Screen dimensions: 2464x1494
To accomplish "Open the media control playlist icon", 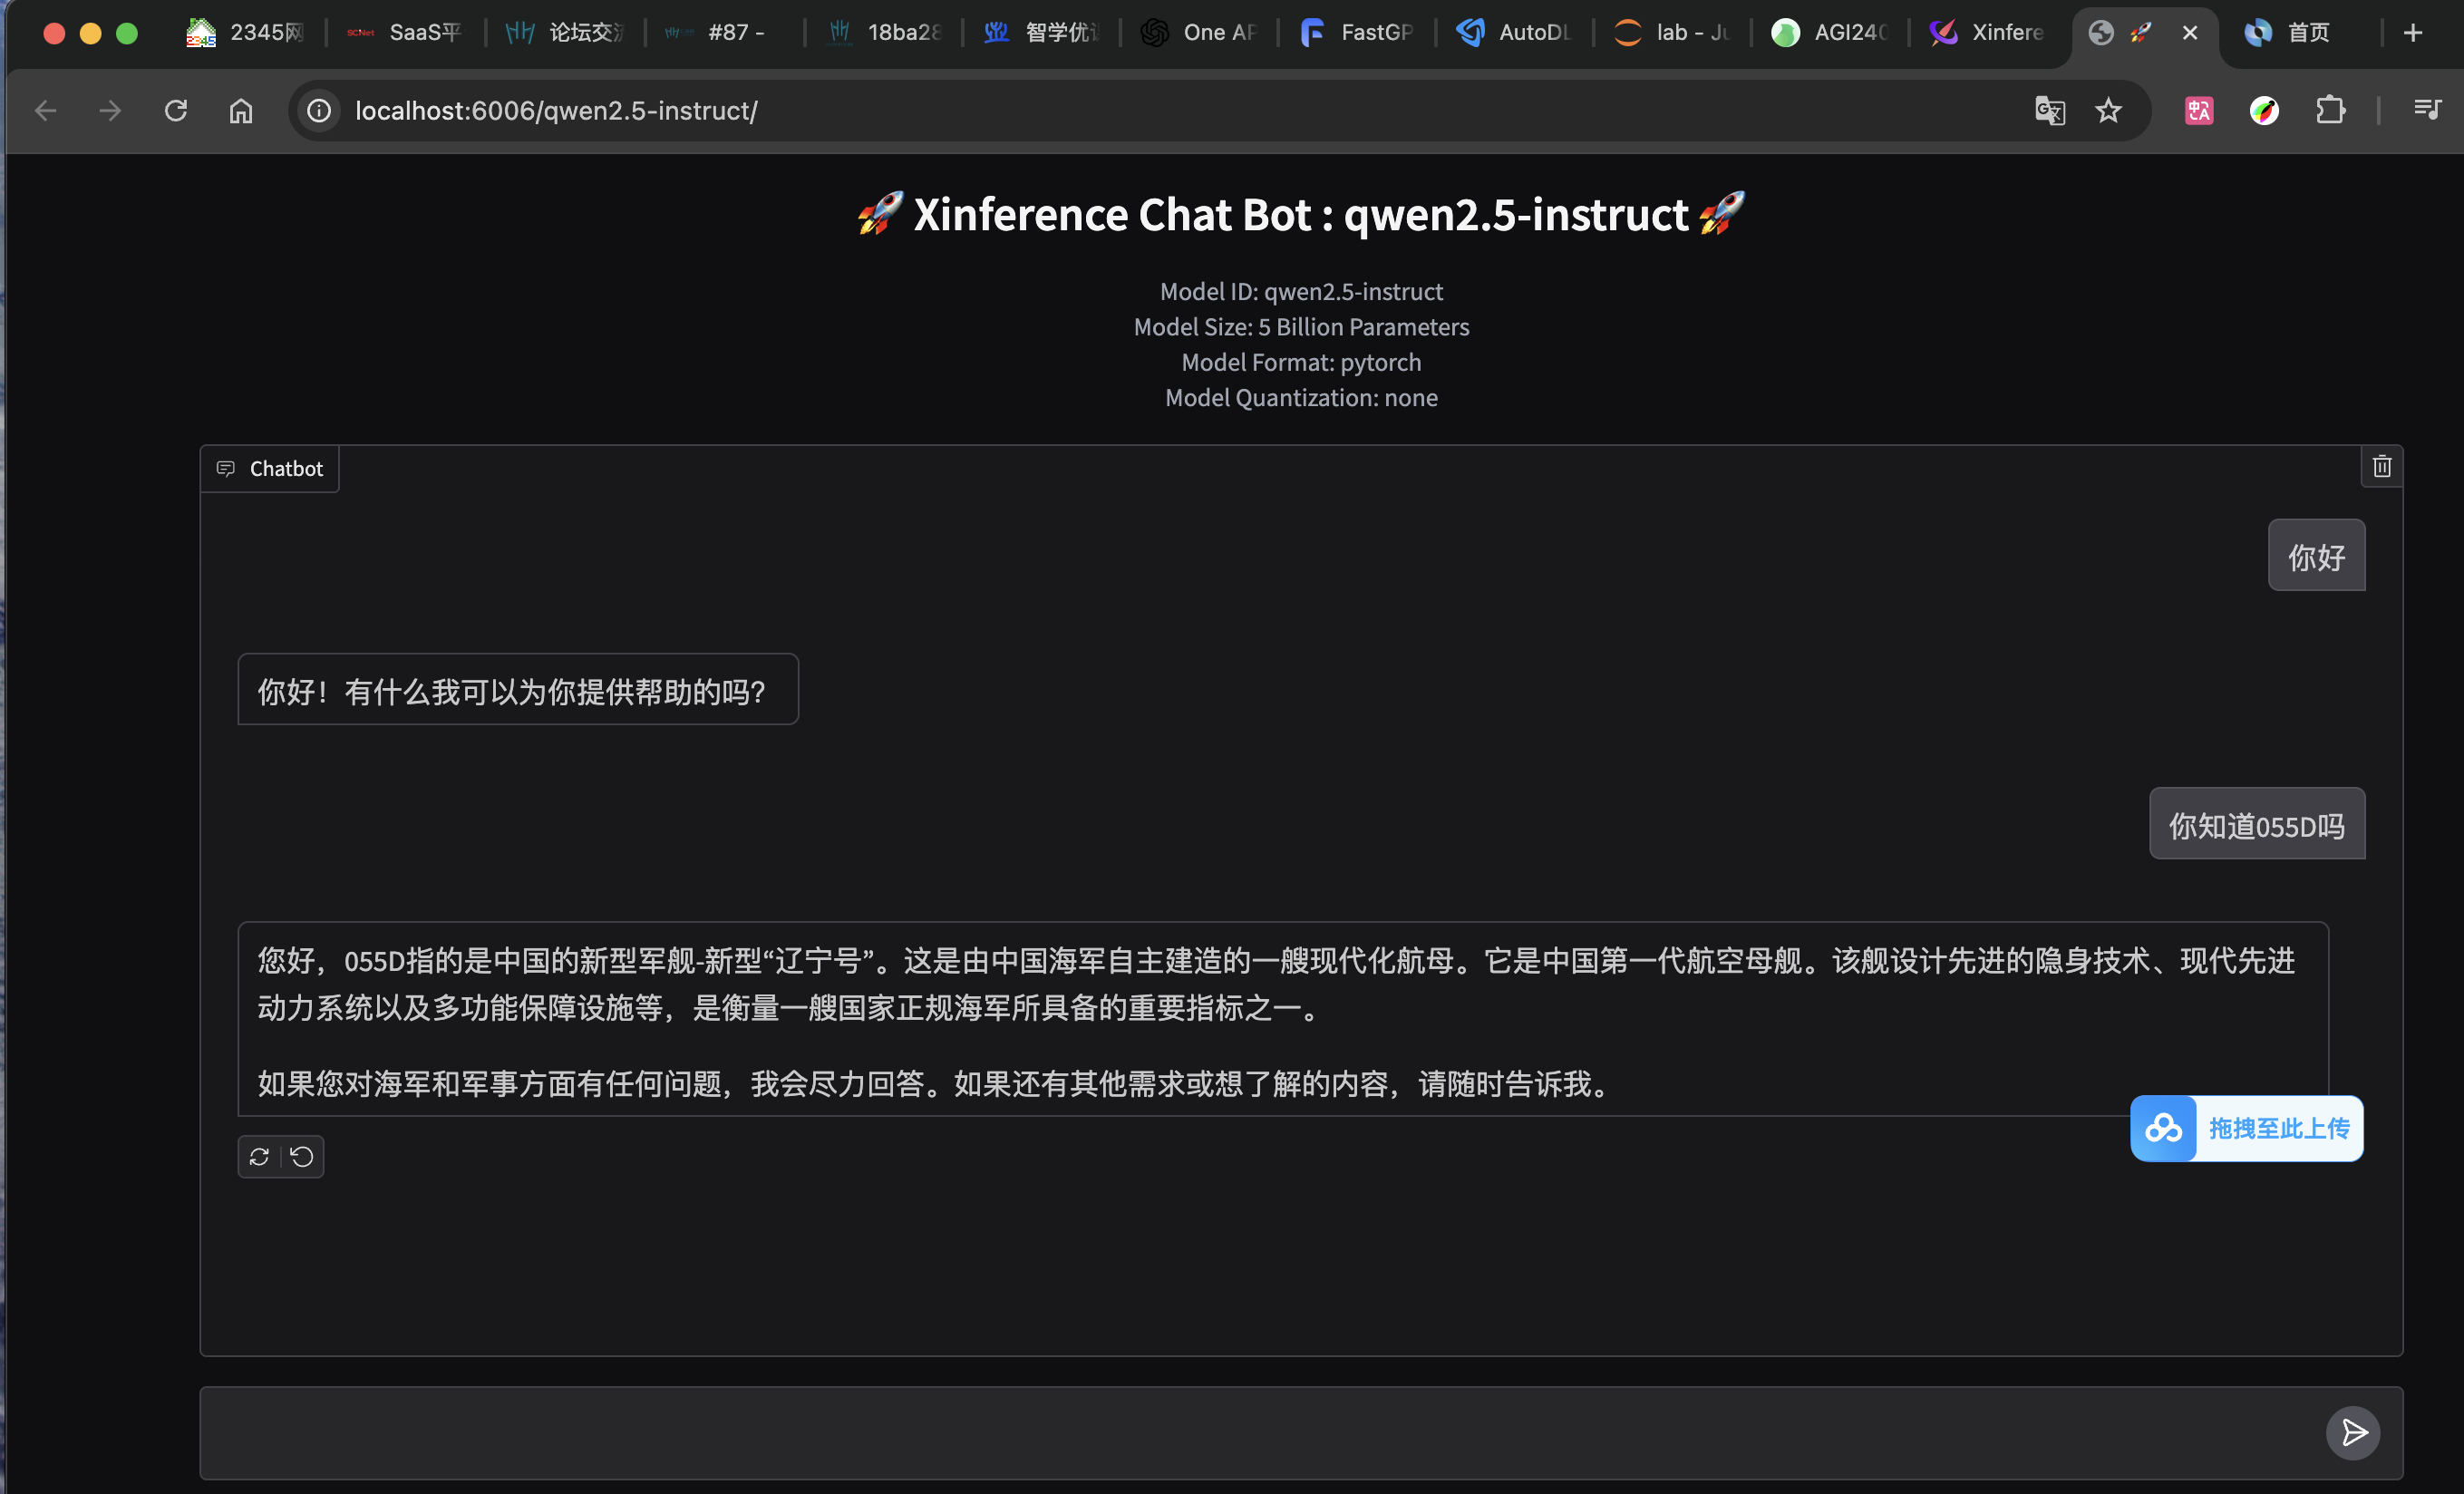I will pyautogui.click(x=2427, y=110).
